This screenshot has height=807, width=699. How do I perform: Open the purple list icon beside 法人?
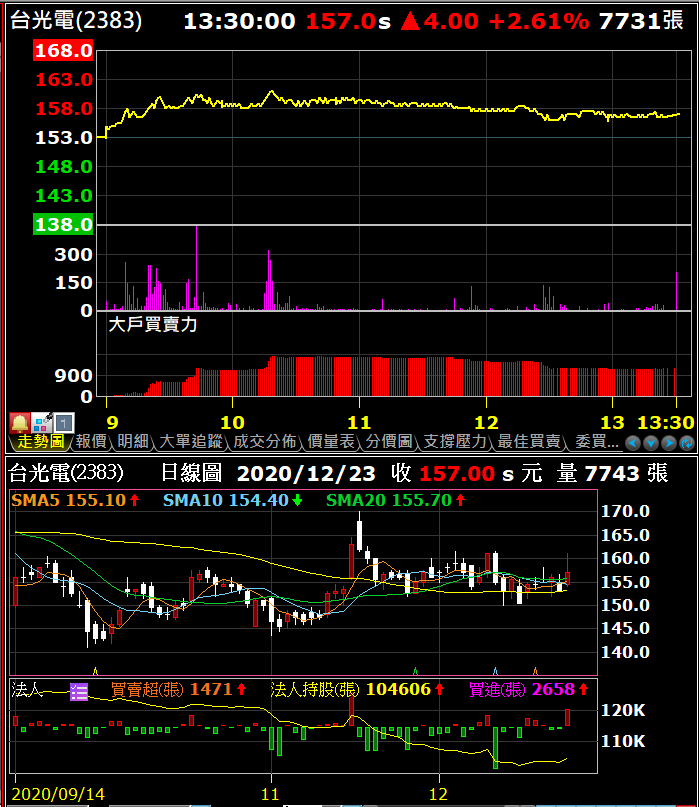pos(79,690)
